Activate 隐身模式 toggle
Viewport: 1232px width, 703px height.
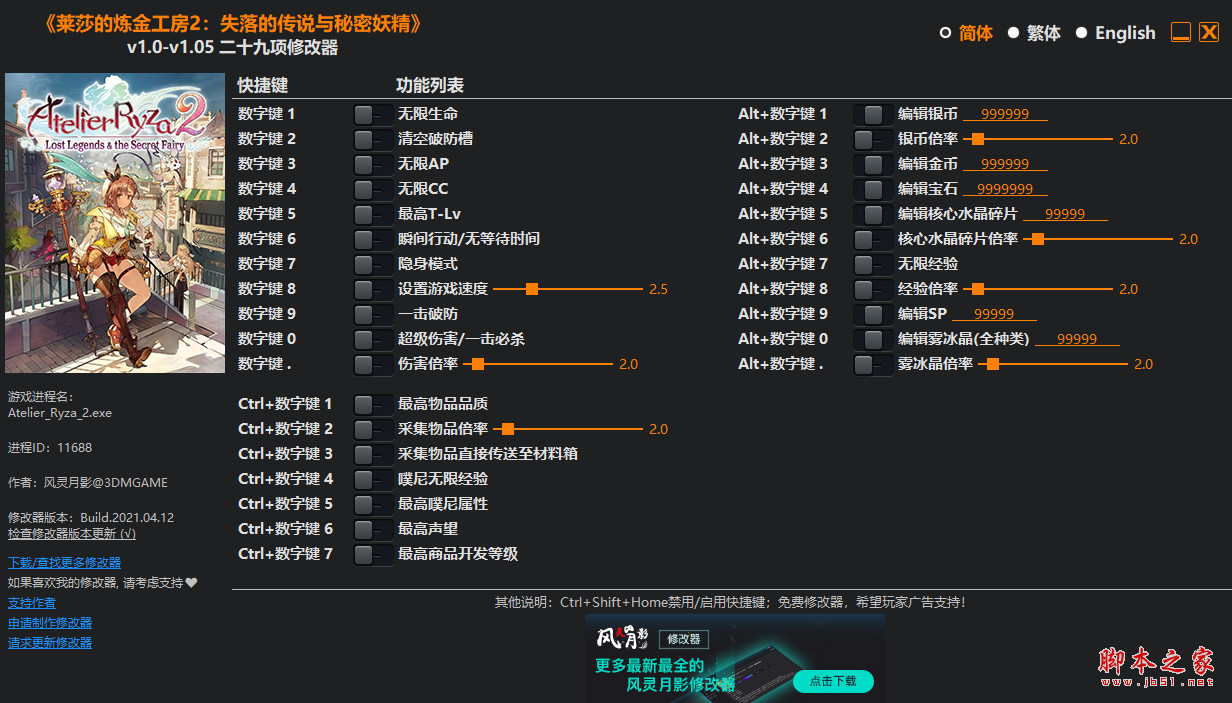(373, 264)
